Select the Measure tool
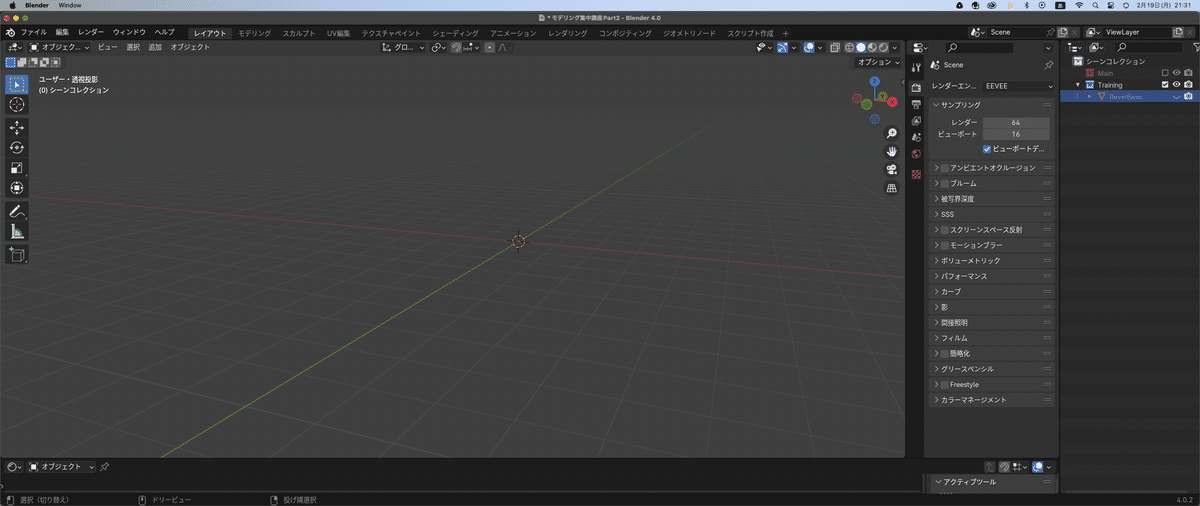The width and height of the screenshot is (1200, 506). [x=17, y=232]
